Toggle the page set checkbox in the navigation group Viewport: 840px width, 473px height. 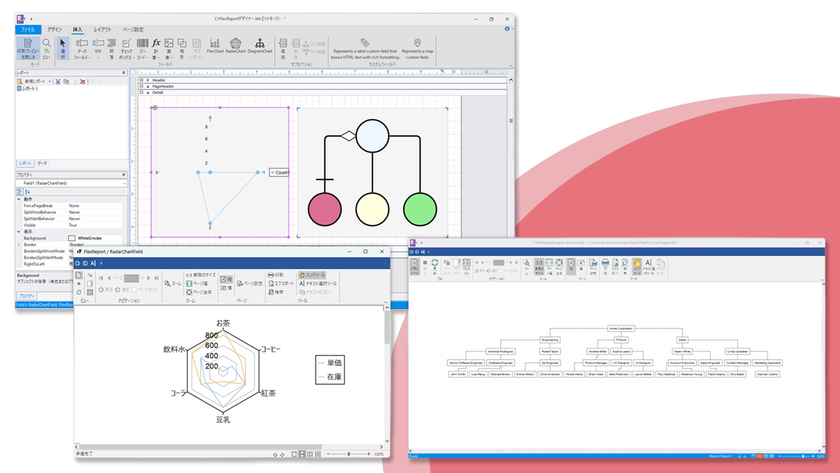tap(134, 290)
